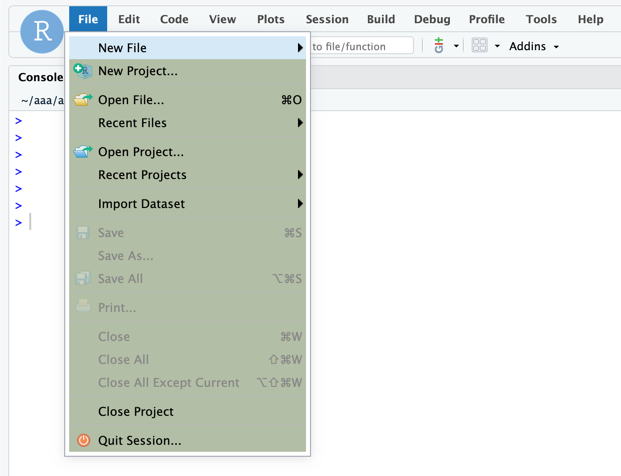
Task: Select Open Project... menu entry
Action: point(187,152)
